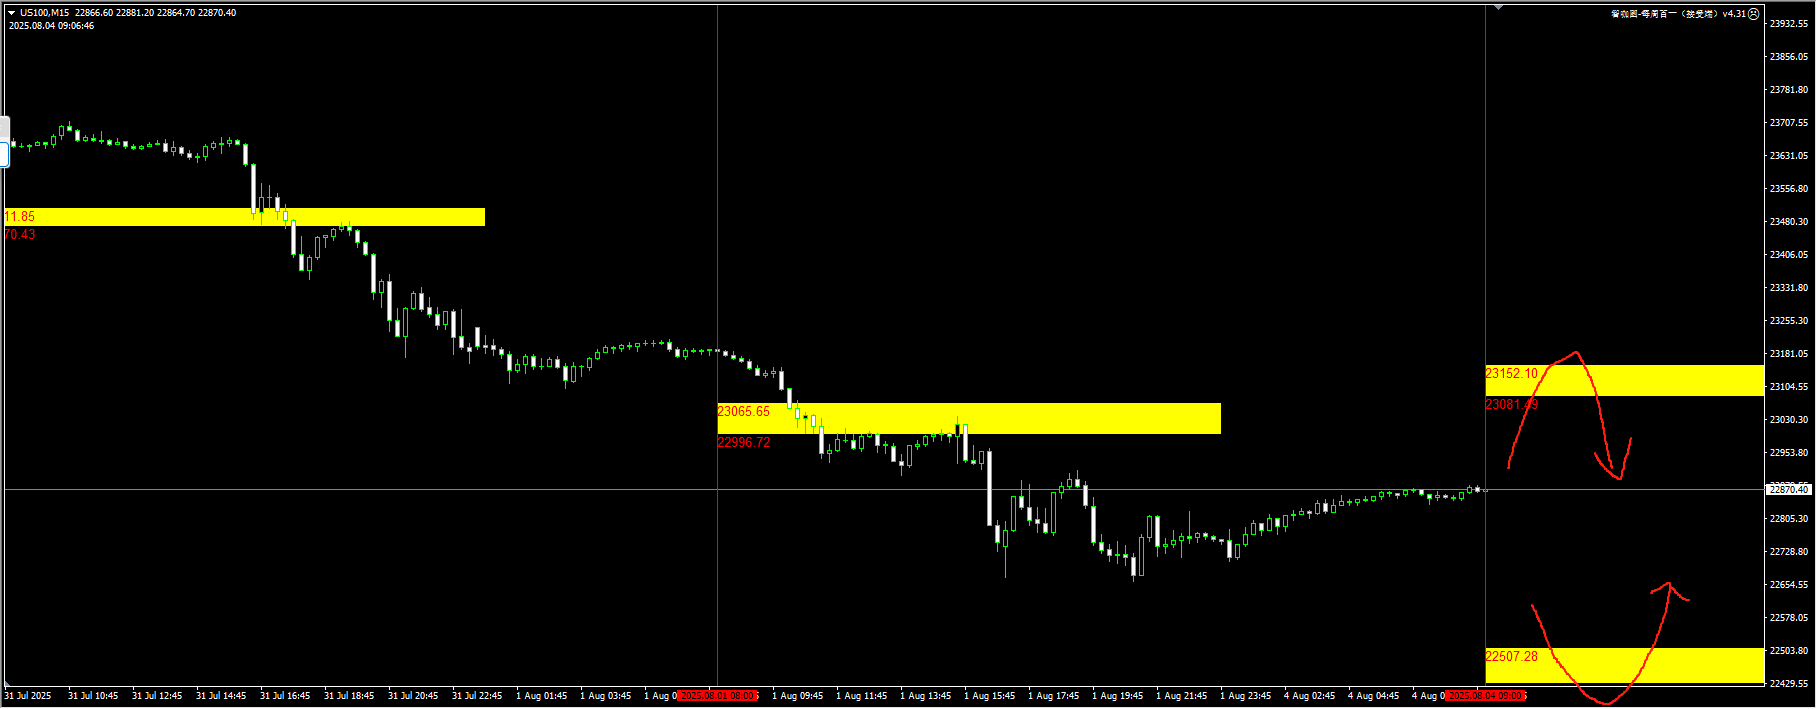Viewport: 1817px width, 709px height.
Task: Click the 1 Aug 15:45 time axis label
Action: pos(989,696)
